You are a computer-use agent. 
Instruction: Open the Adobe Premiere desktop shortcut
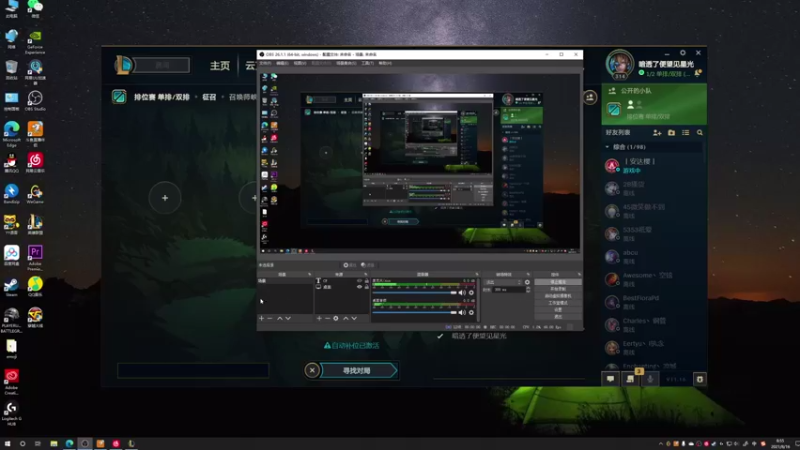click(x=35, y=258)
